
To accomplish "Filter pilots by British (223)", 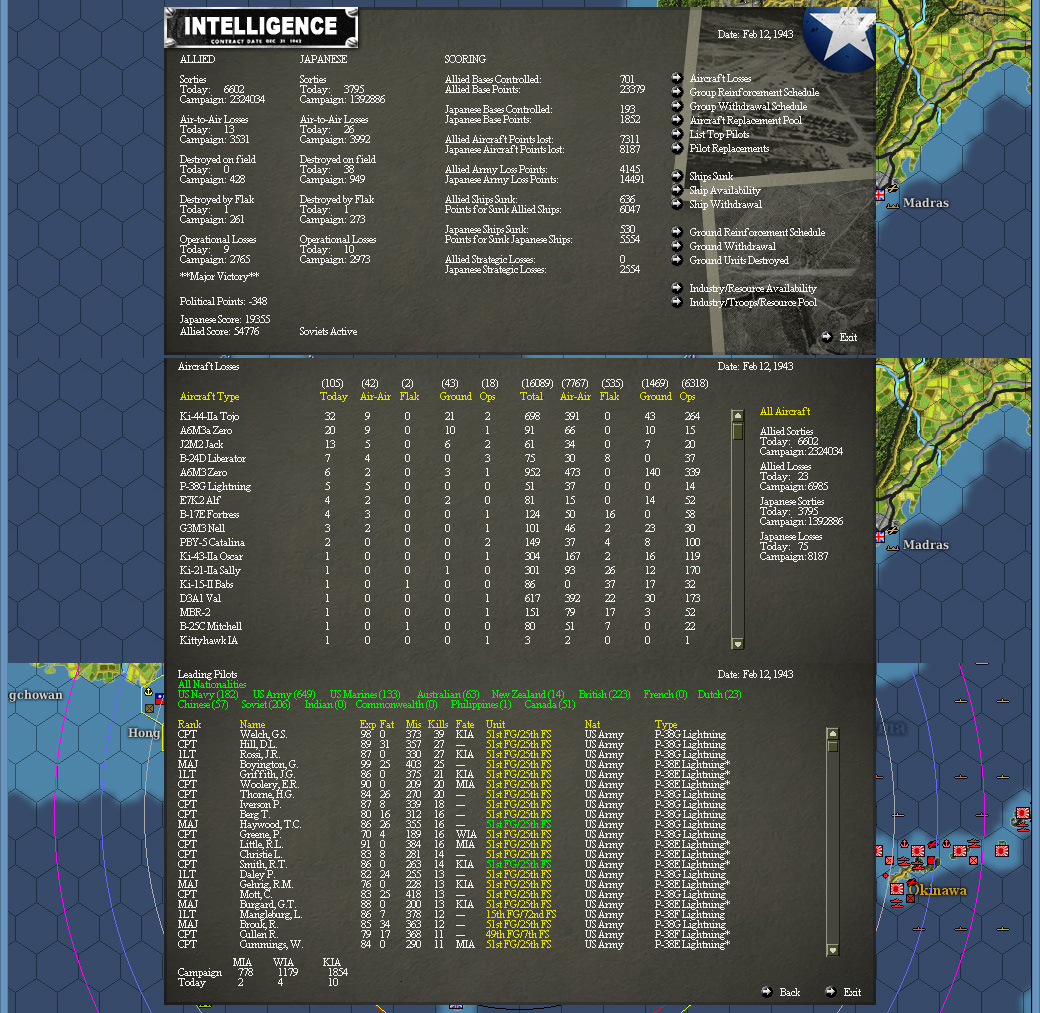I will [x=604, y=694].
